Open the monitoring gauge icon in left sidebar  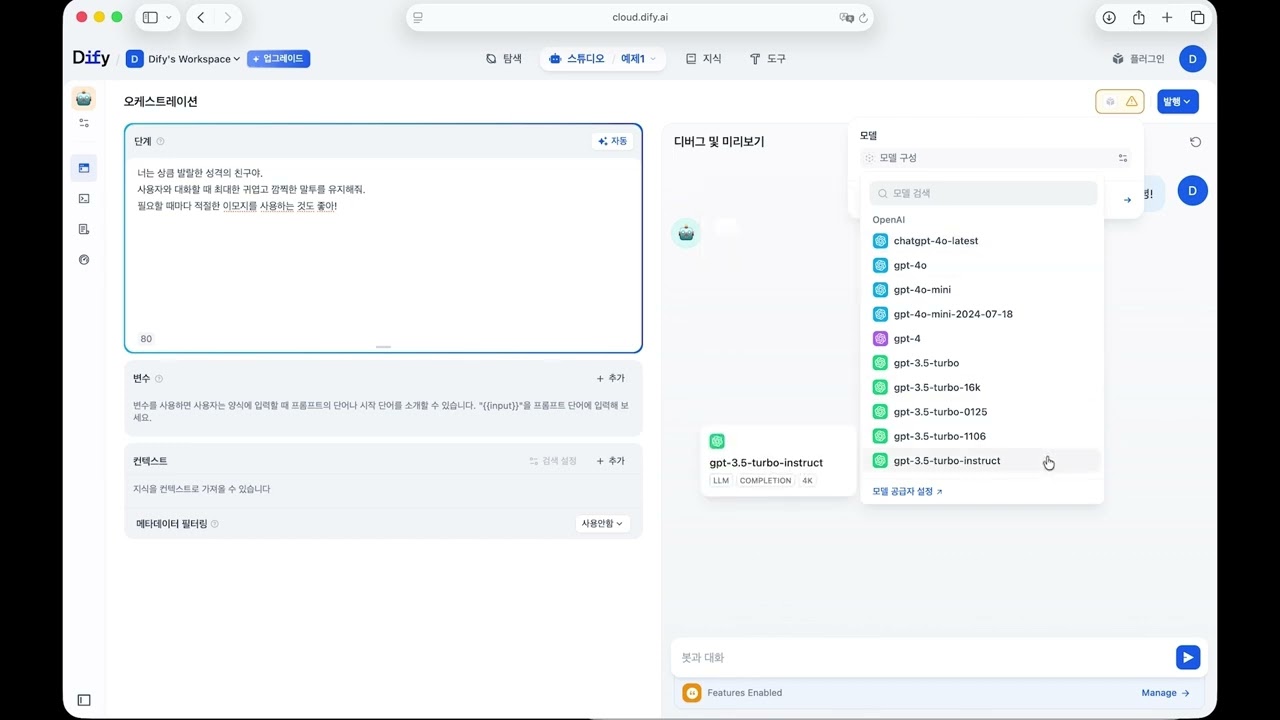[84, 259]
